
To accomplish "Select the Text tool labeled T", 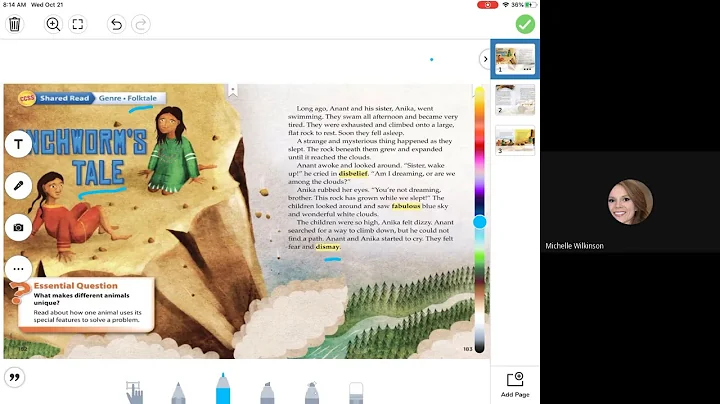I will (x=18, y=144).
